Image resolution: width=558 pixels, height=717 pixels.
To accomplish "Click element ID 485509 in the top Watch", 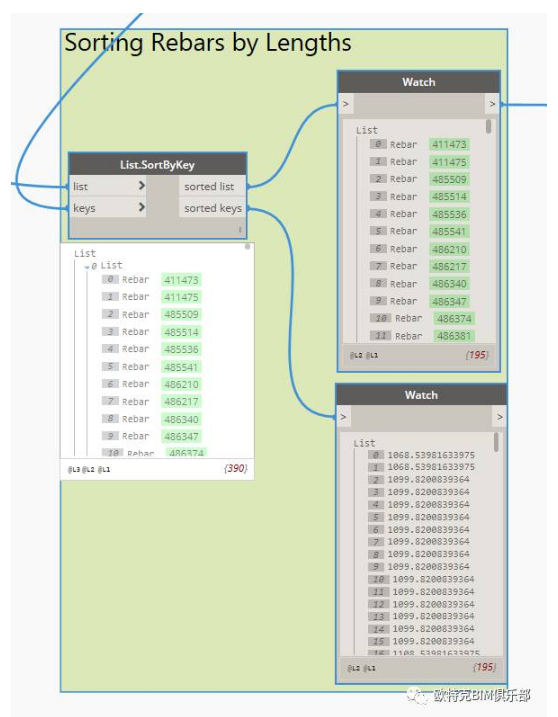I will tap(449, 179).
